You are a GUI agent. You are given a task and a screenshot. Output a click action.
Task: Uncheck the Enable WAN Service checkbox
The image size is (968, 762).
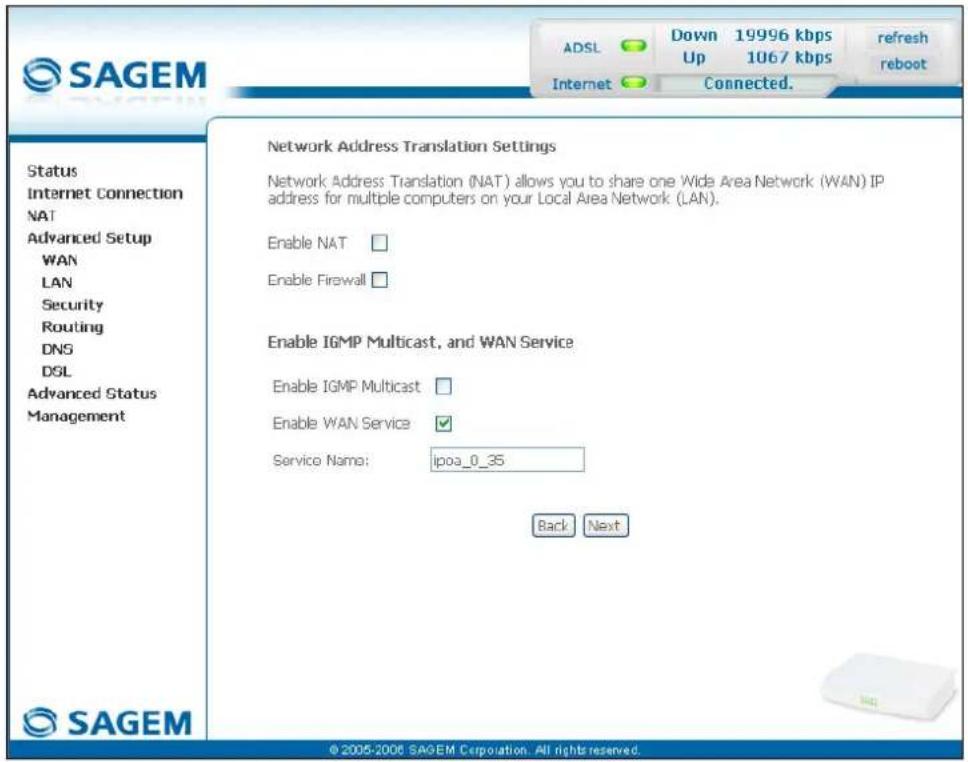[x=443, y=424]
